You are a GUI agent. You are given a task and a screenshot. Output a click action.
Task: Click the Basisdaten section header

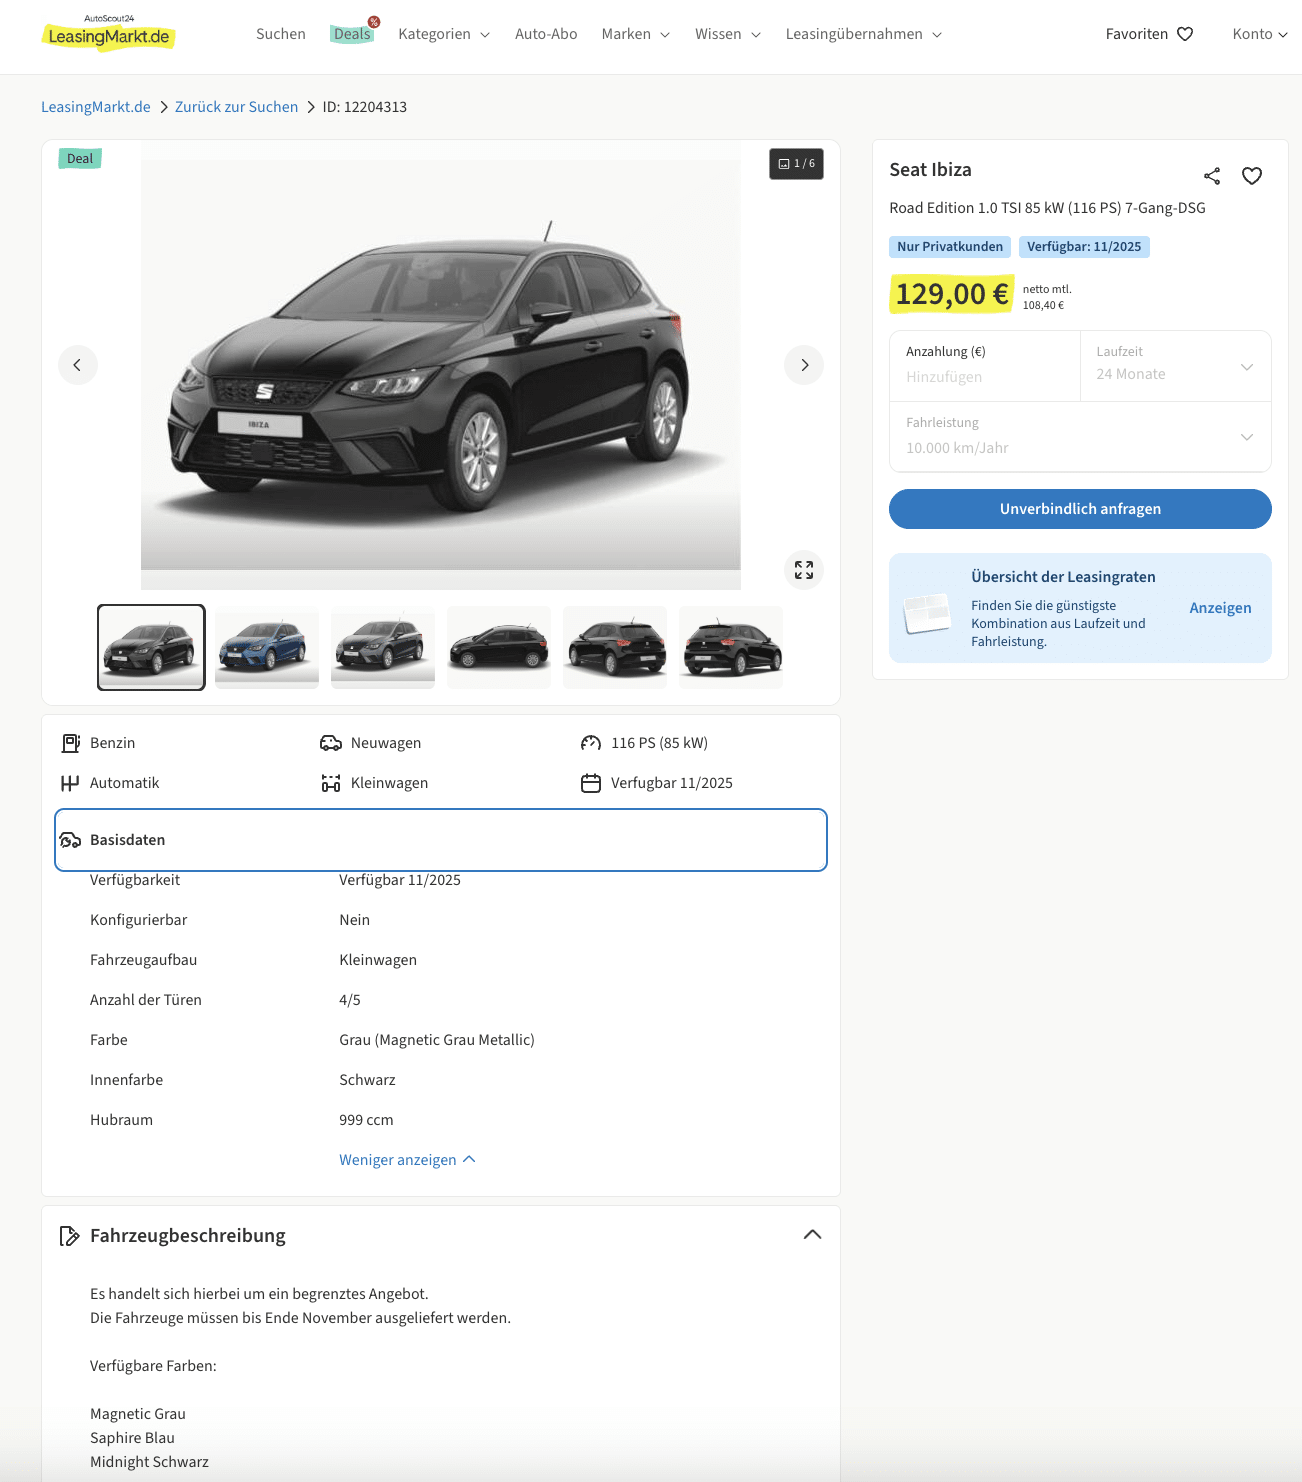[440, 840]
